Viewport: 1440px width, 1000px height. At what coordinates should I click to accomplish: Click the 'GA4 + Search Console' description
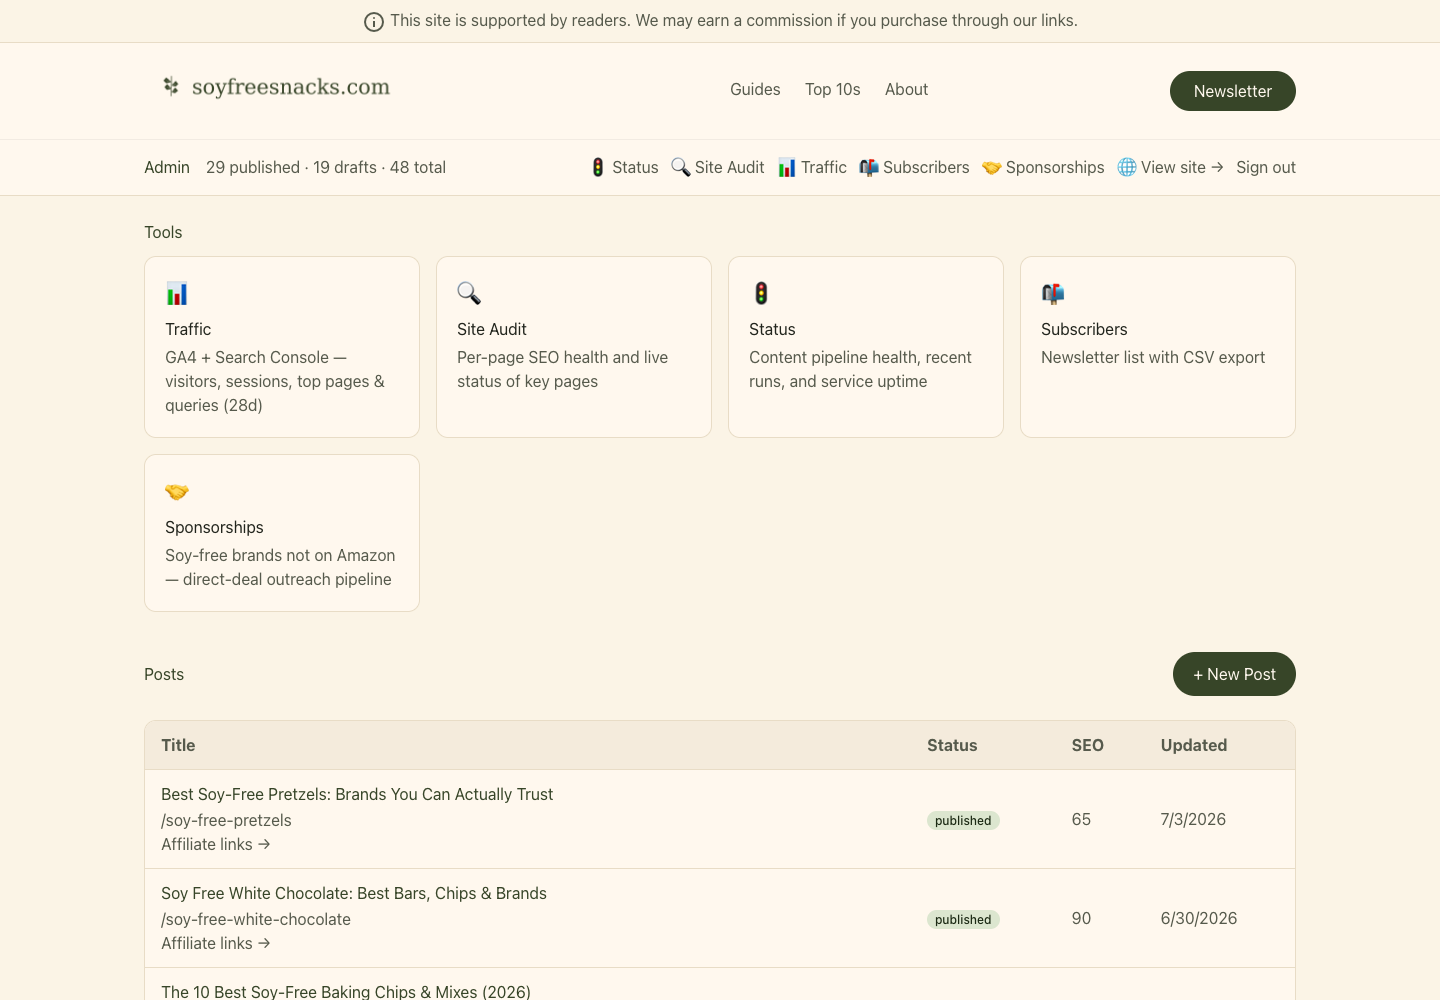click(275, 381)
